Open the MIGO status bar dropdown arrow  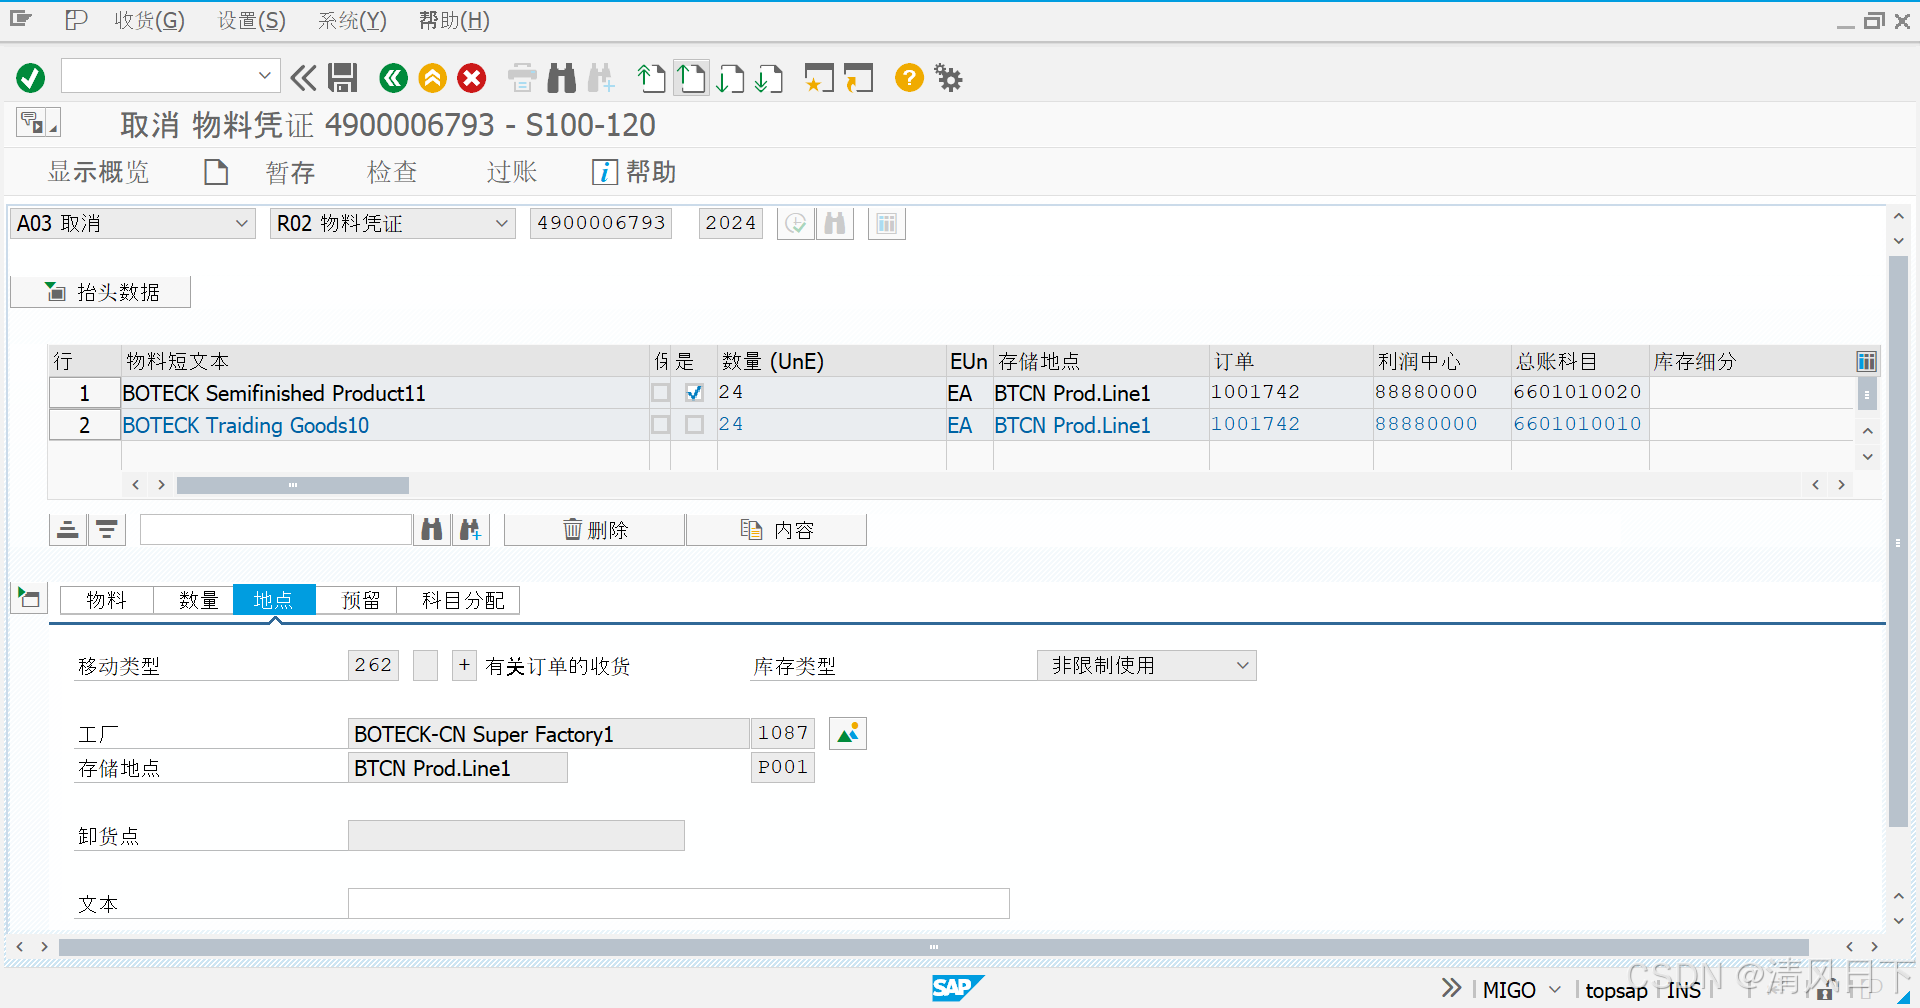[1554, 990]
